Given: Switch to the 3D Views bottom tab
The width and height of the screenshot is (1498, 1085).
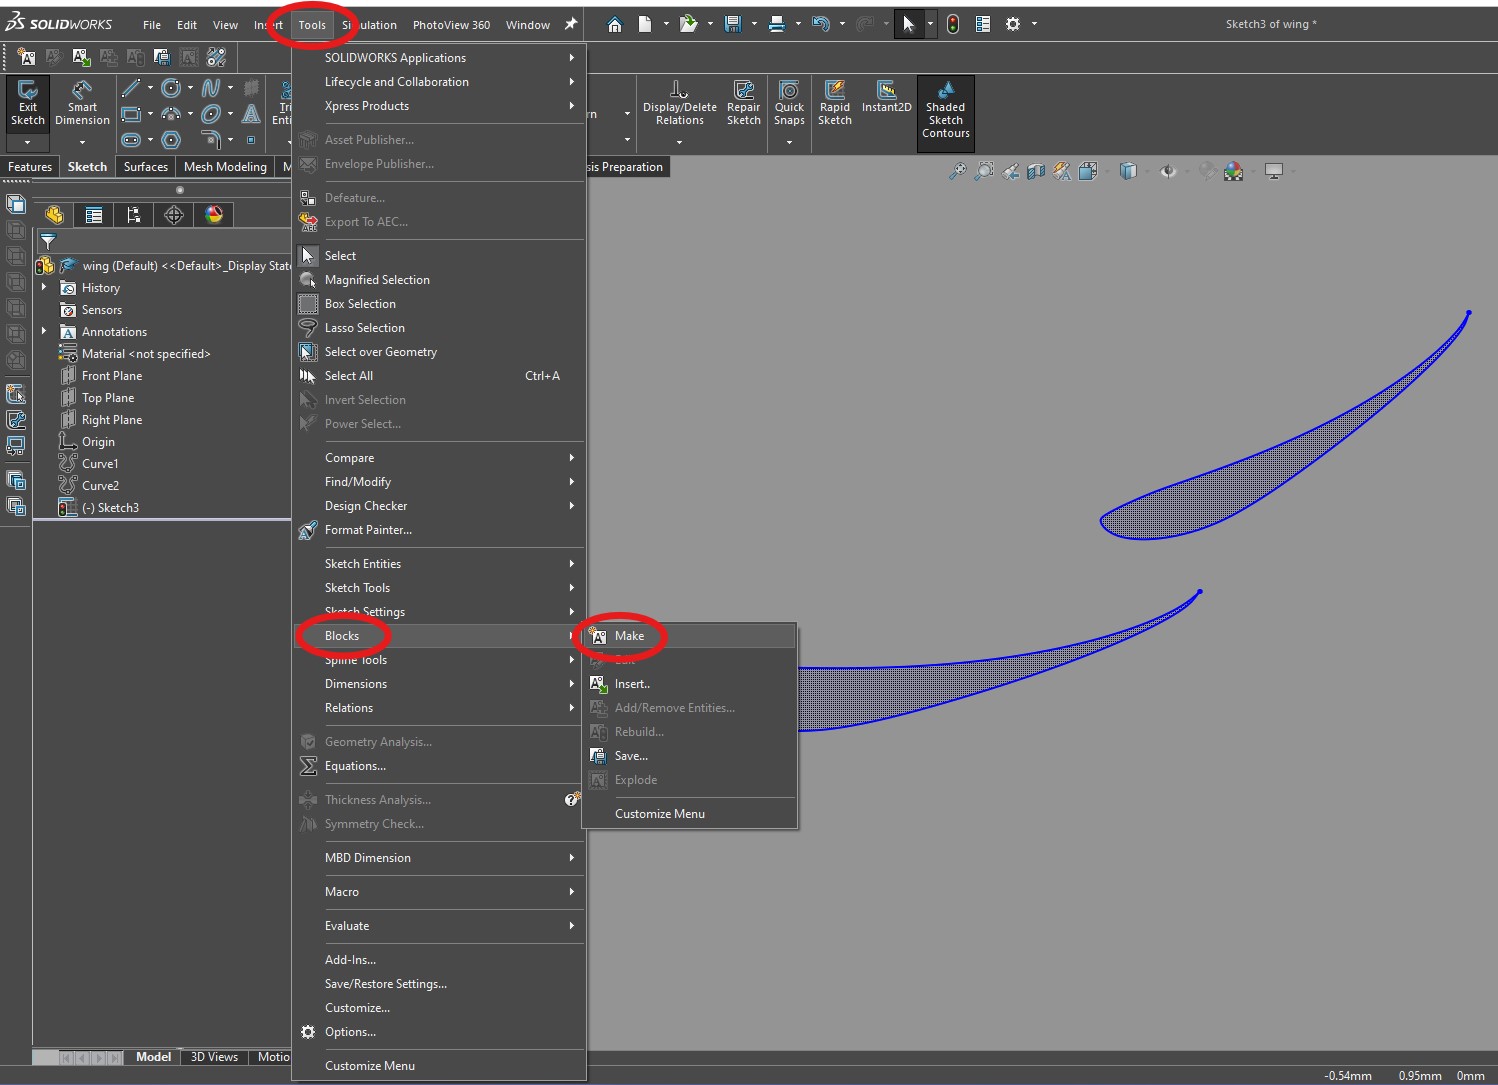Looking at the screenshot, I should point(214,1057).
